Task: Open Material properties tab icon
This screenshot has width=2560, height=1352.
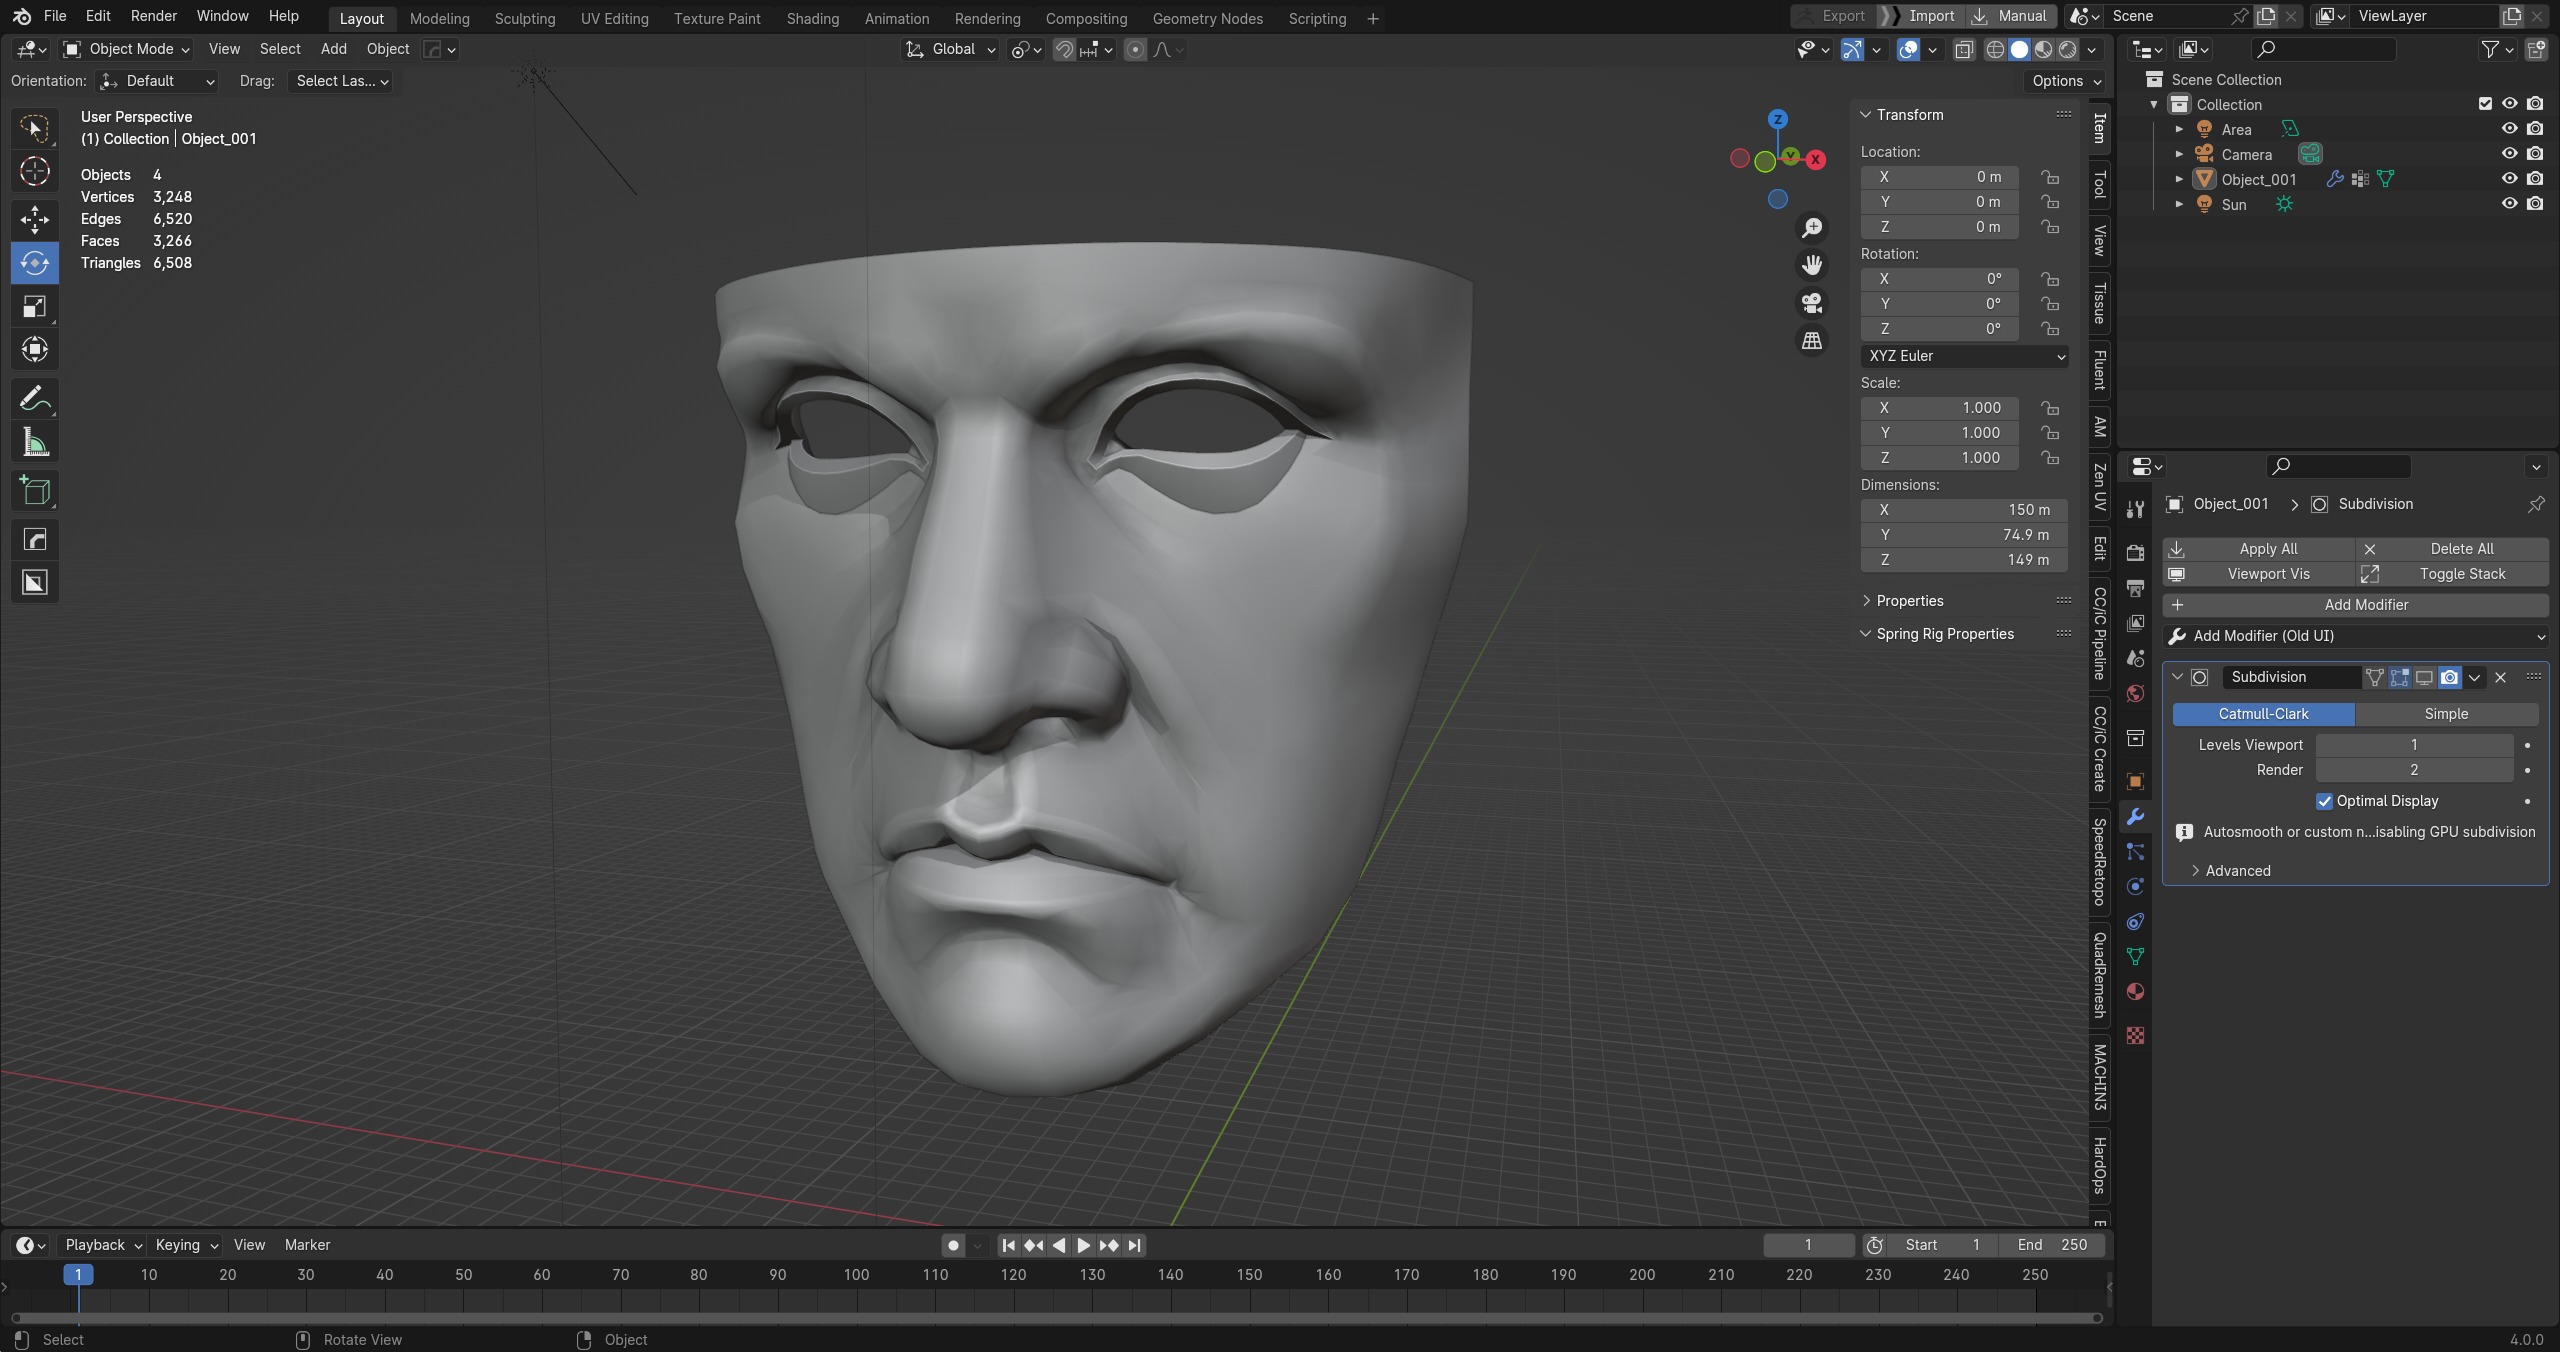Action: [x=2135, y=992]
